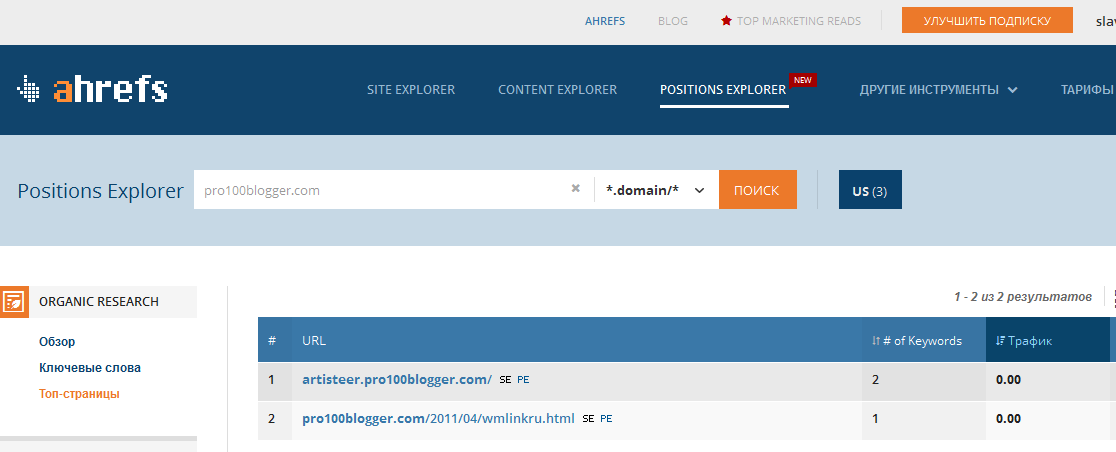Open Ключевые слова in the sidebar
Screen dimensions: 1116x452
pyautogui.click(x=90, y=368)
